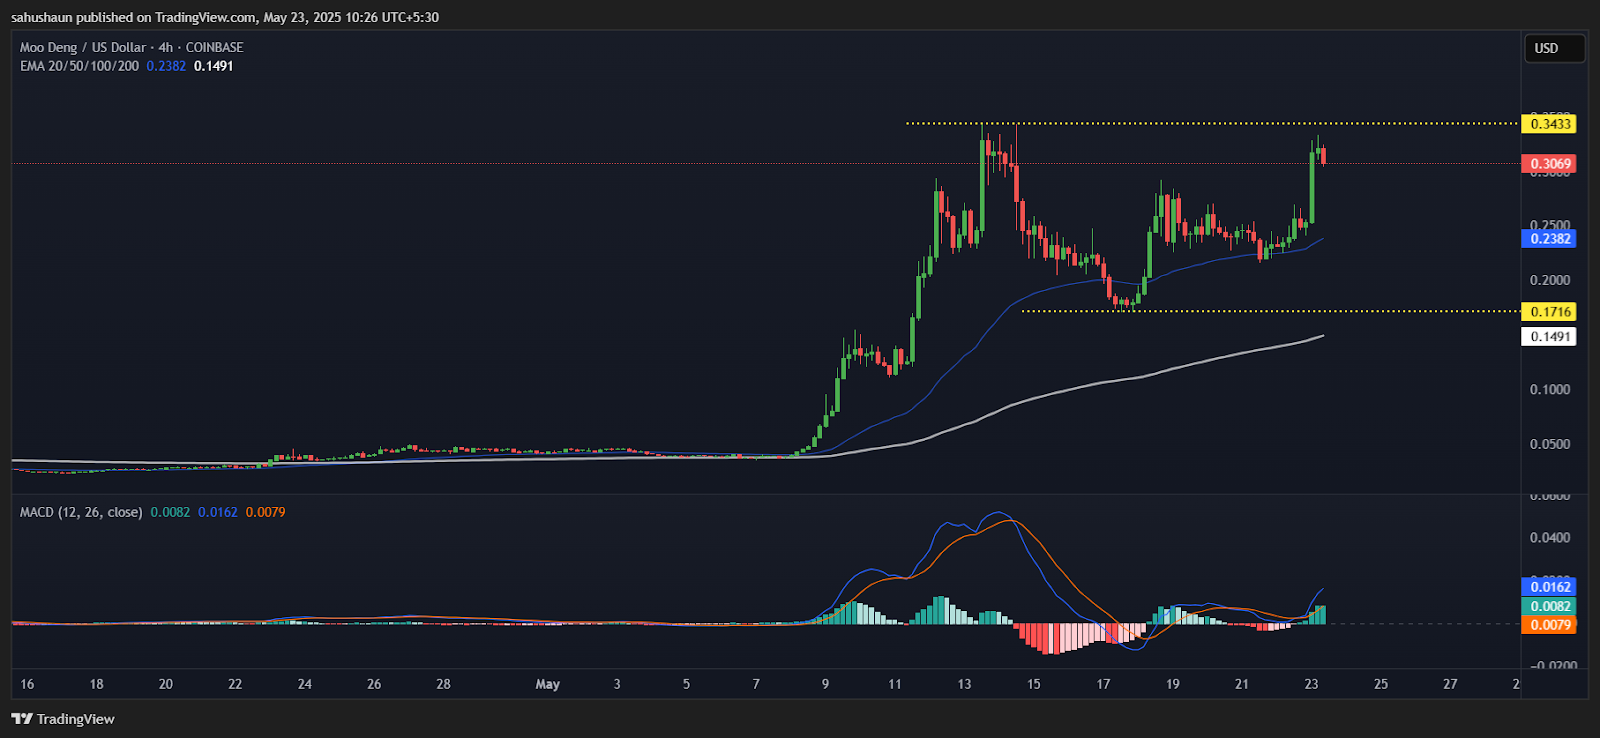Screen dimensions: 1600x738
Task: Click the red 0.3069 current price label
Action: 1549,164
